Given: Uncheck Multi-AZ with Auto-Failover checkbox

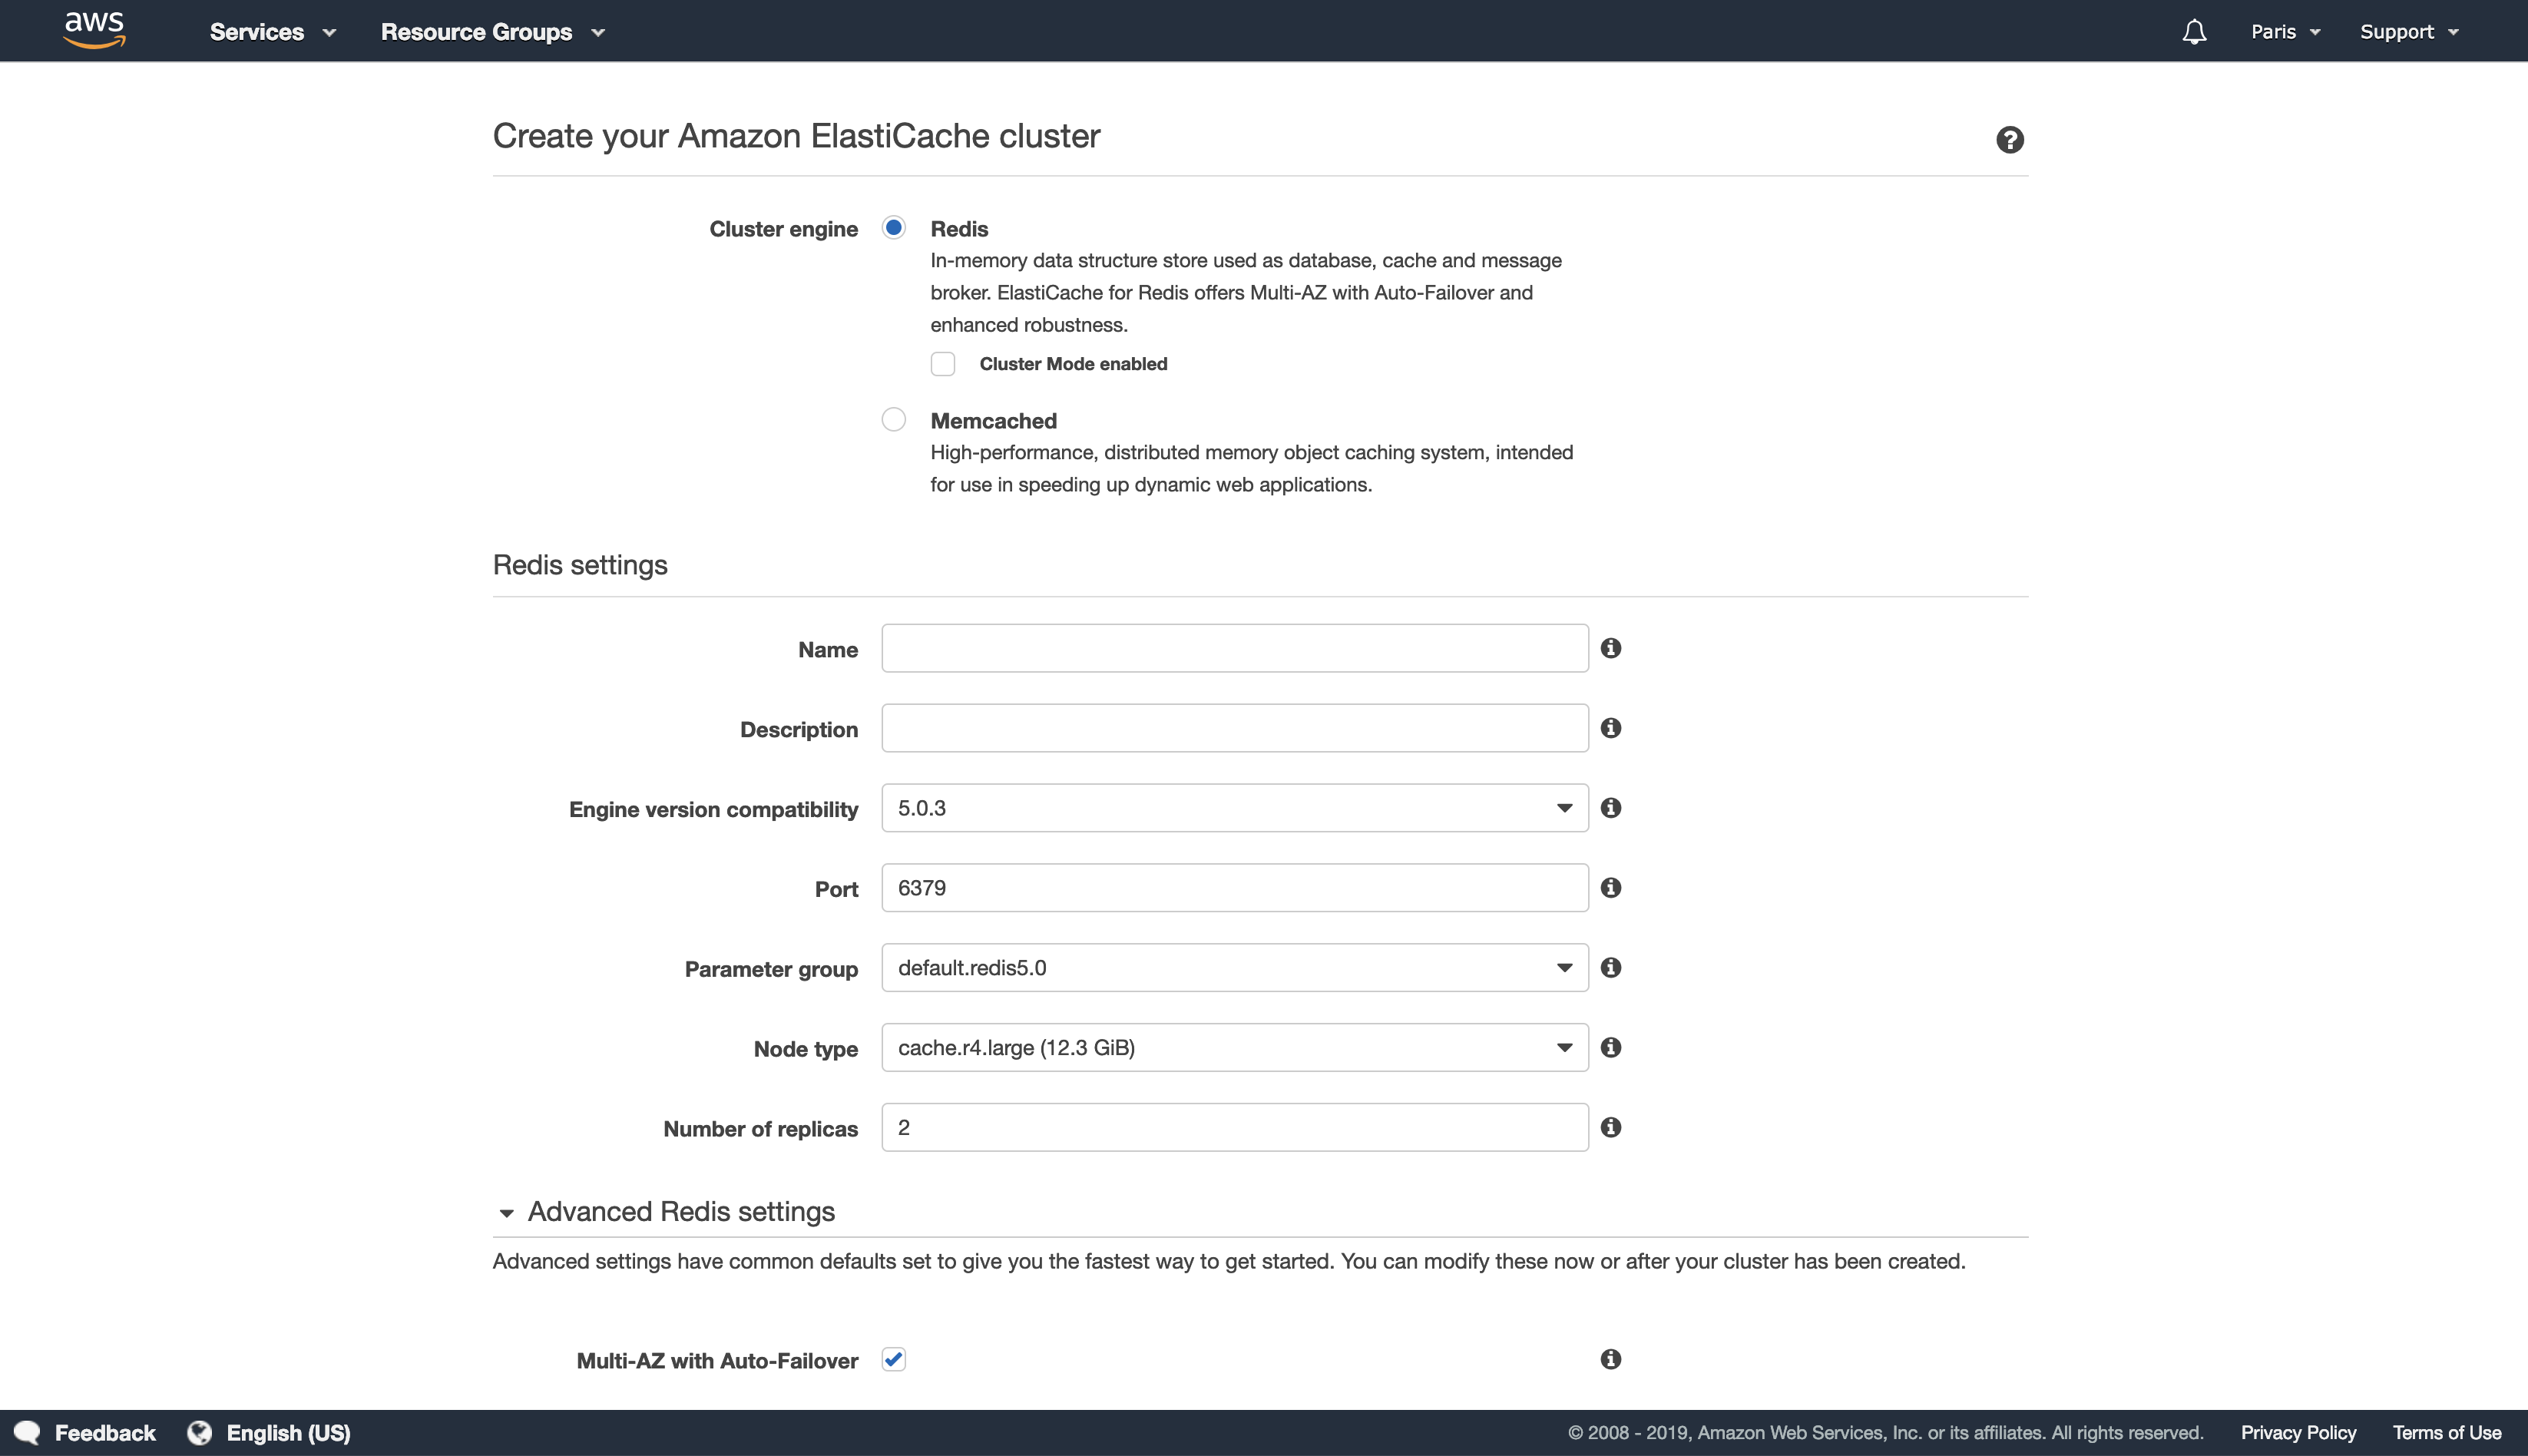Looking at the screenshot, I should coord(894,1359).
